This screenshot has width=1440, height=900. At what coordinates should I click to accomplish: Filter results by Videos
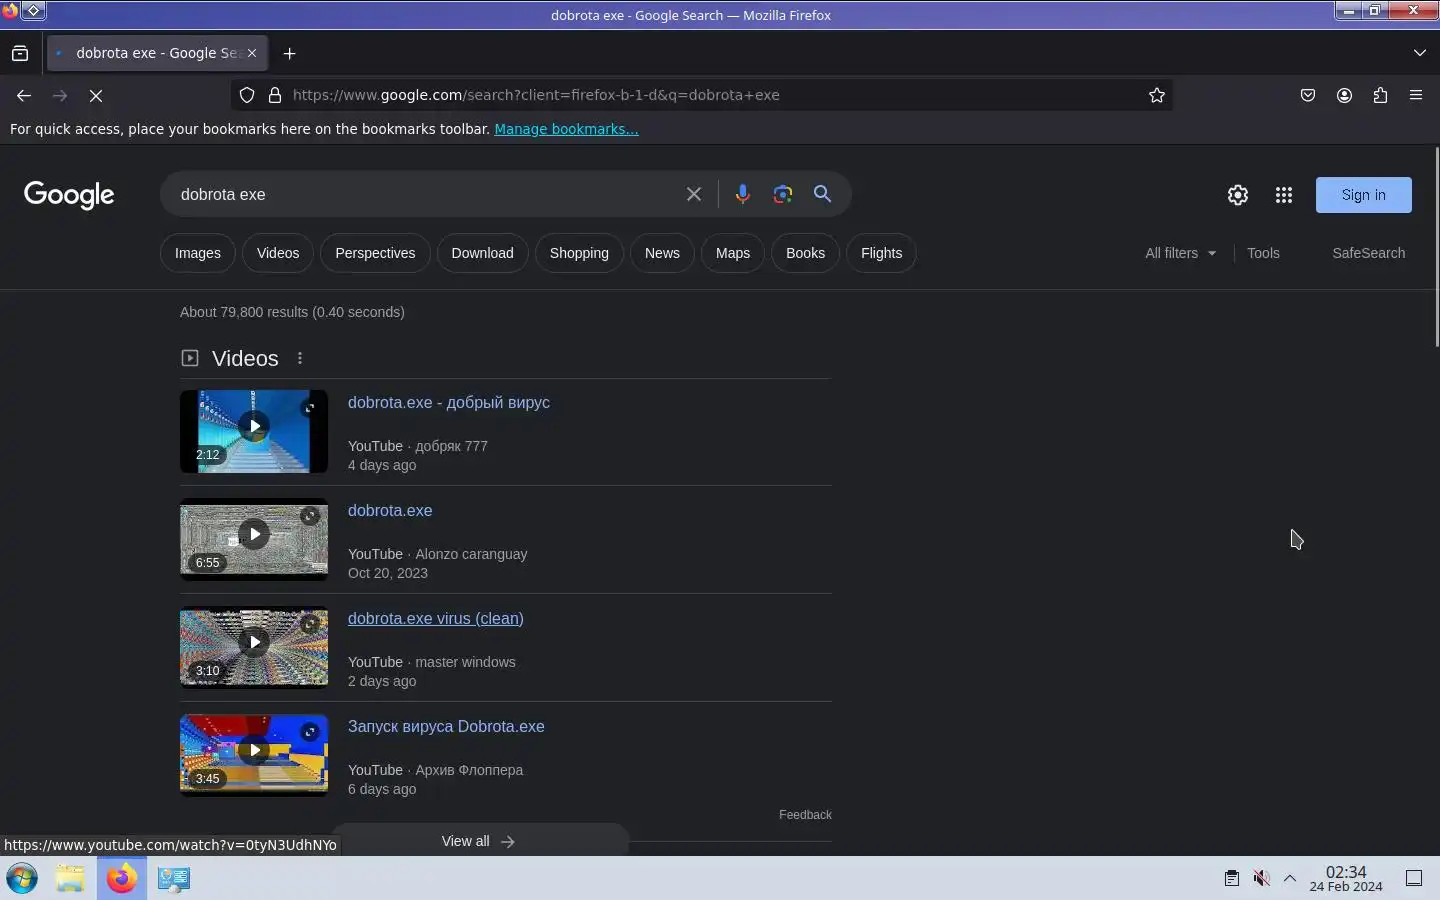pyautogui.click(x=278, y=253)
